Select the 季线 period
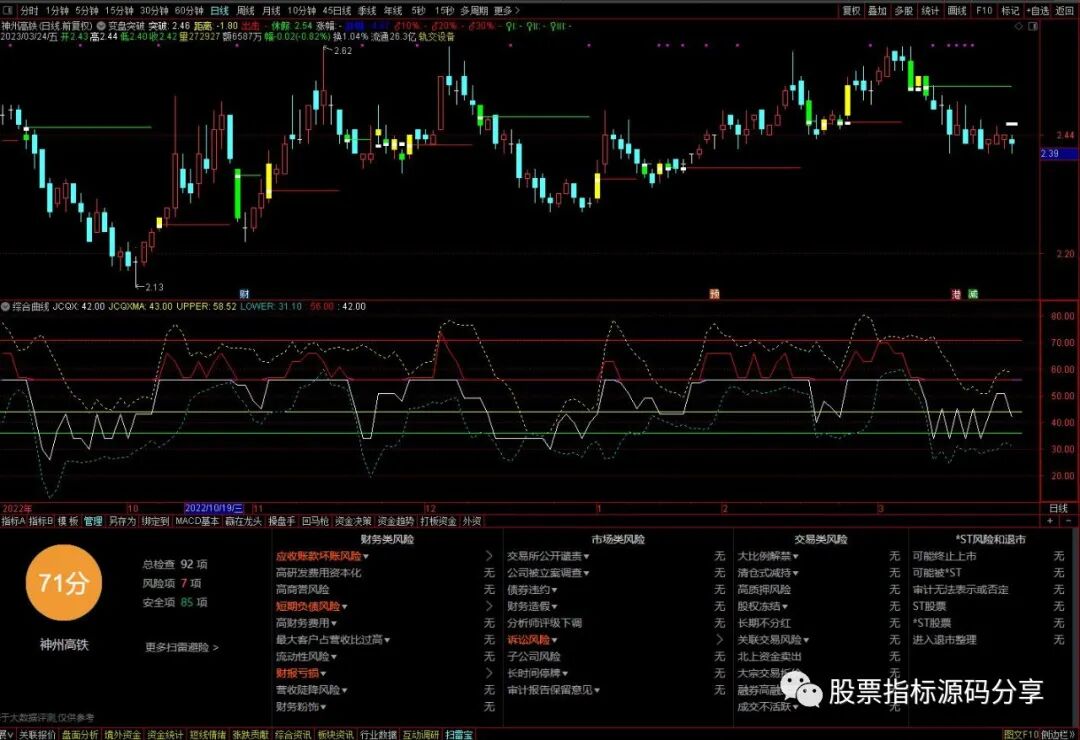Viewport: 1080px width, 740px height. point(366,10)
